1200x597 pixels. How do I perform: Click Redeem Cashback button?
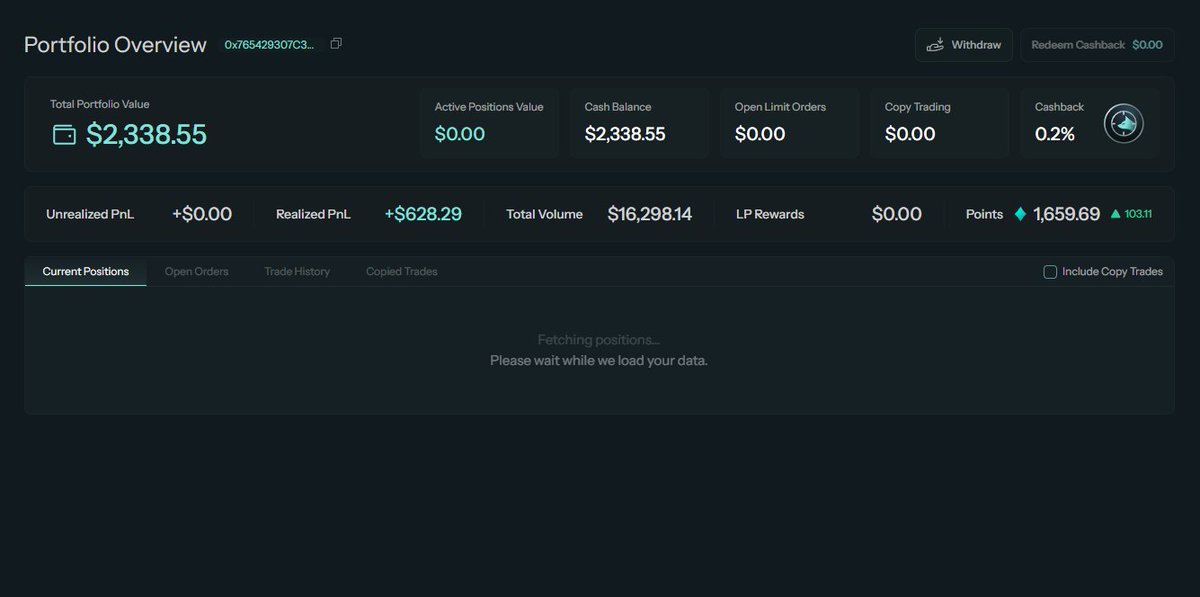pos(1096,45)
